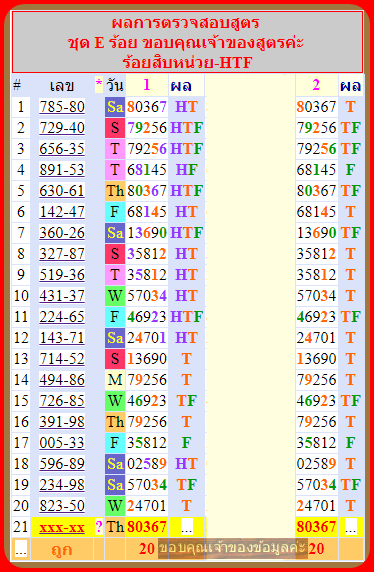The height and width of the screenshot is (572, 374).
Task: Click the ellipsis cell in bottom-left corner
Action: (x=21, y=549)
